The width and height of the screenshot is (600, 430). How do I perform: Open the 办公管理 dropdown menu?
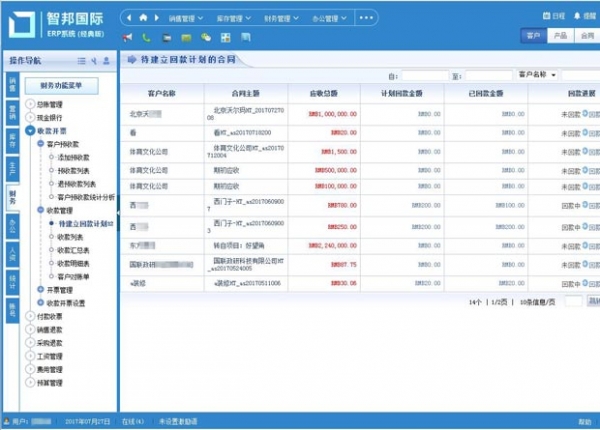(x=329, y=18)
